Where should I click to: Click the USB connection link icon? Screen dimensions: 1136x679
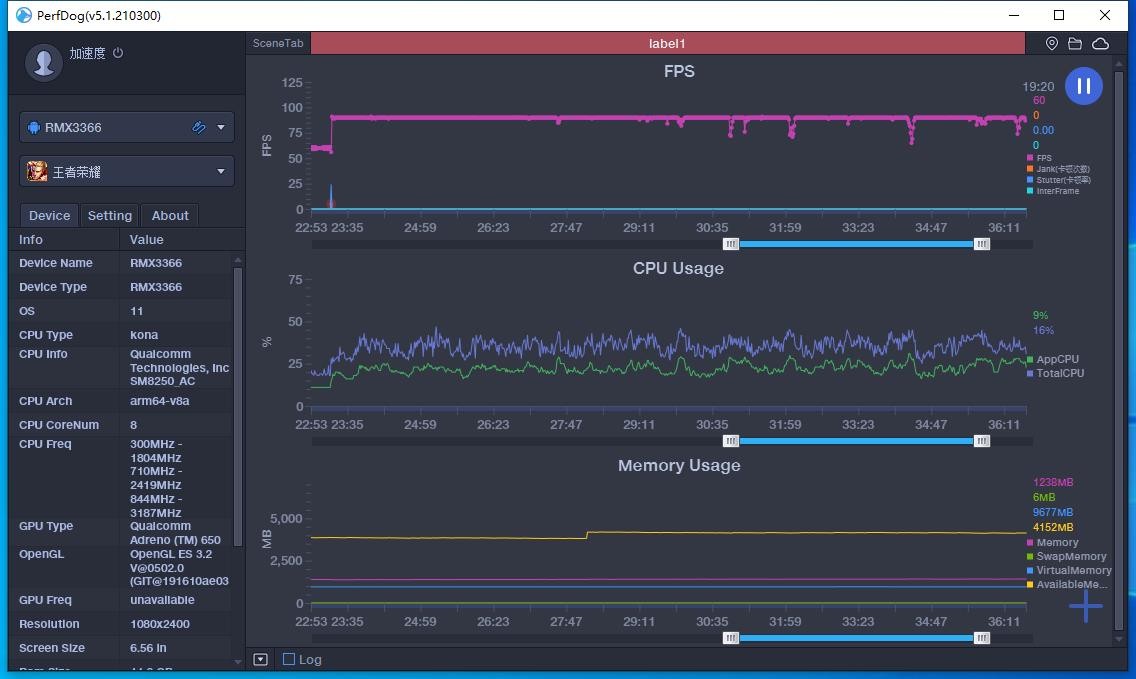pyautogui.click(x=199, y=127)
